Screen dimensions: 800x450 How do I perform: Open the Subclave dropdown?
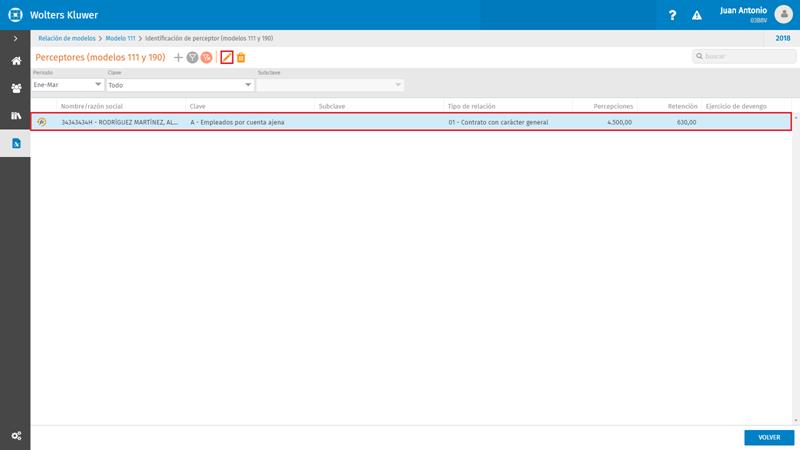pyautogui.click(x=330, y=85)
